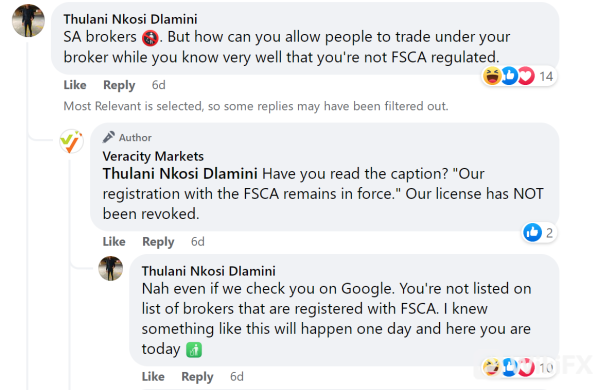Click the Veracity Markets logo avatar

pos(71,141)
